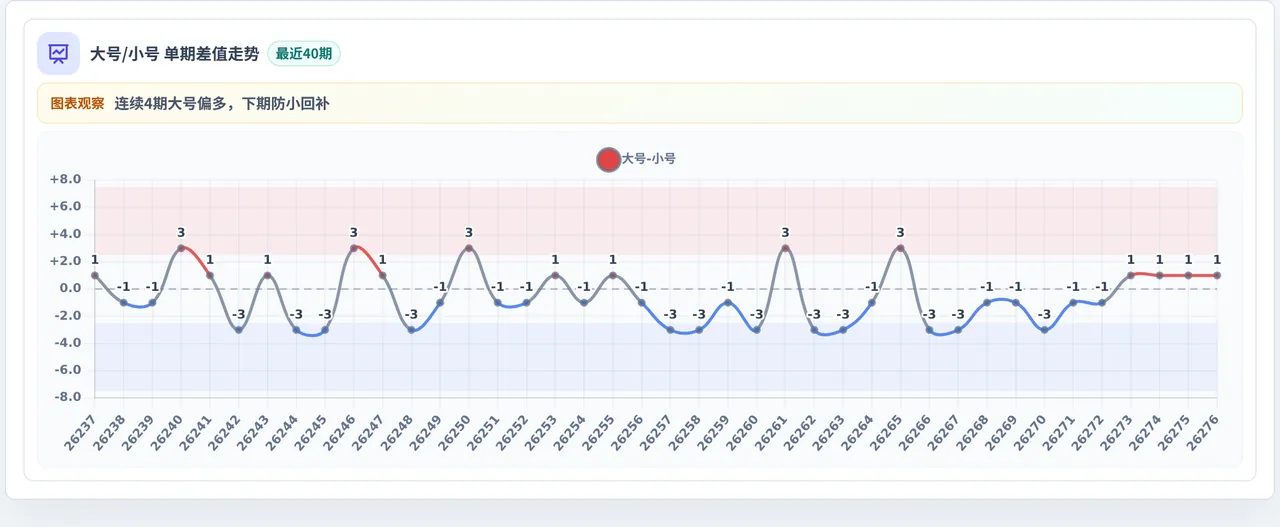The height and width of the screenshot is (527, 1280).
Task: Click the 26266 x-axis label
Action: (x=915, y=434)
